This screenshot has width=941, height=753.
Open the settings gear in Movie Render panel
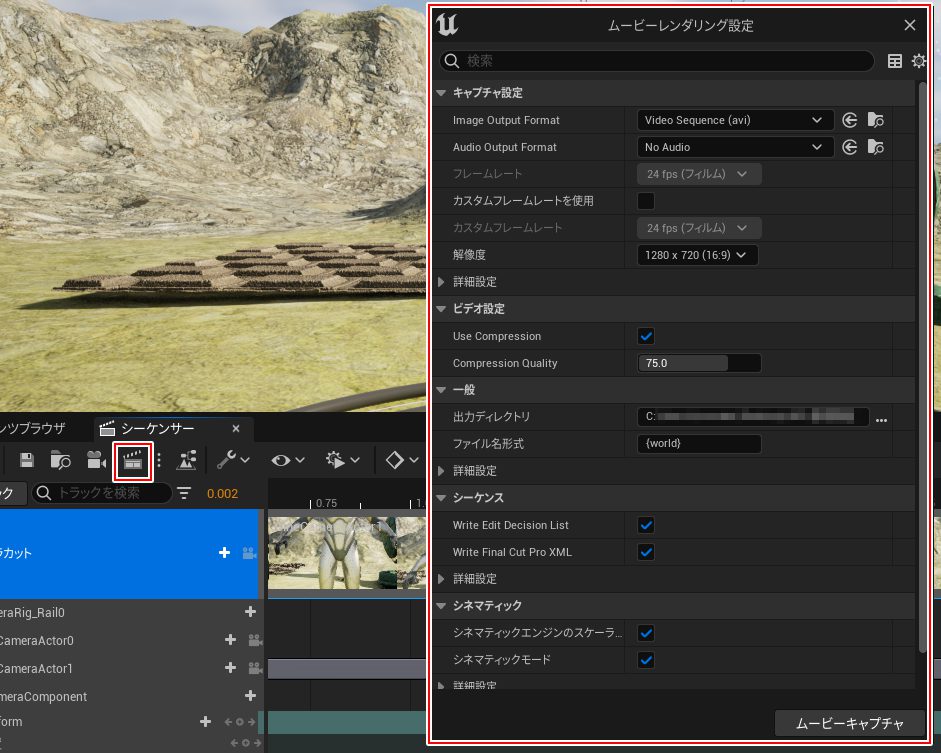(x=919, y=62)
